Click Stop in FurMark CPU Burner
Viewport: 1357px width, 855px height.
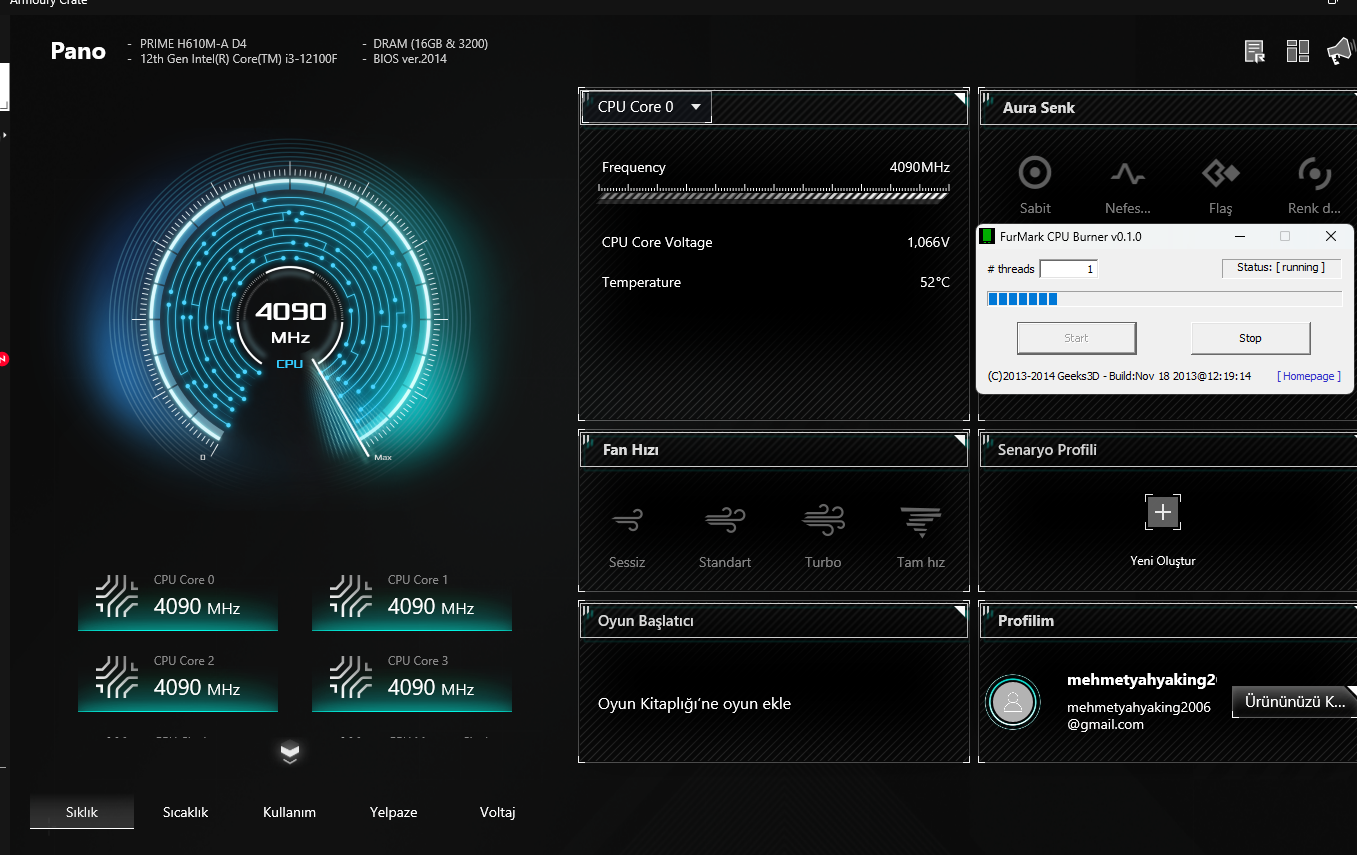pos(1250,338)
